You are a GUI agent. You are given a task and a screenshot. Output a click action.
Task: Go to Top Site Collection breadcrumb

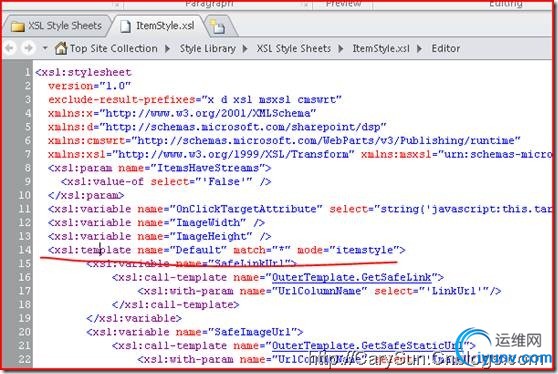[114, 48]
